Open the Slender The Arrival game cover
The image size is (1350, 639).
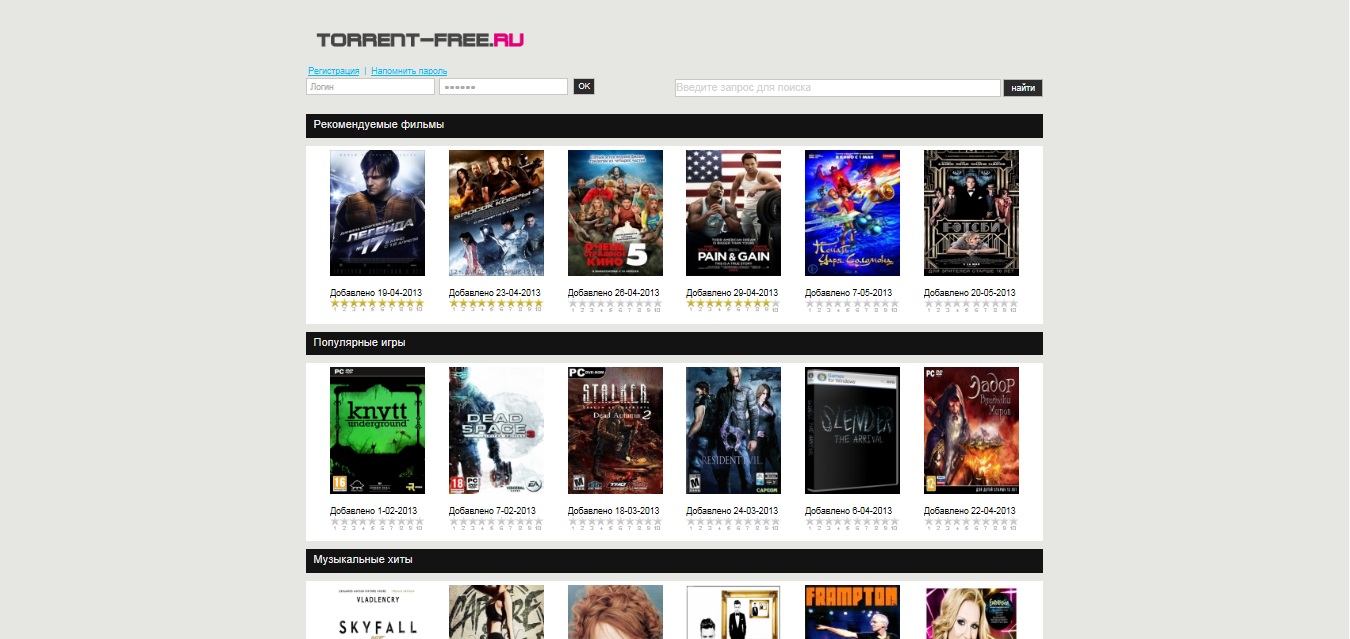[x=852, y=430]
